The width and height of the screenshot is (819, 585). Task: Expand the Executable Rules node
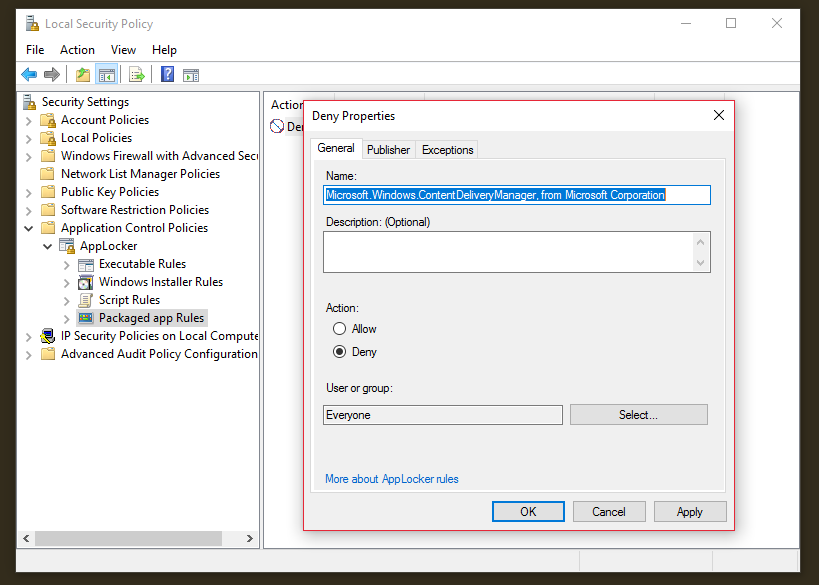click(x=66, y=265)
